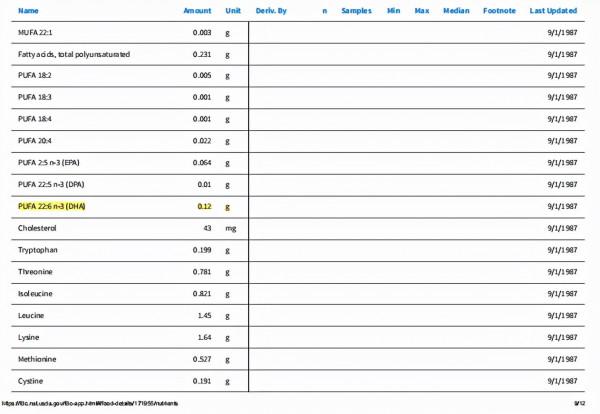Click the Cystine row name

(x=33, y=381)
